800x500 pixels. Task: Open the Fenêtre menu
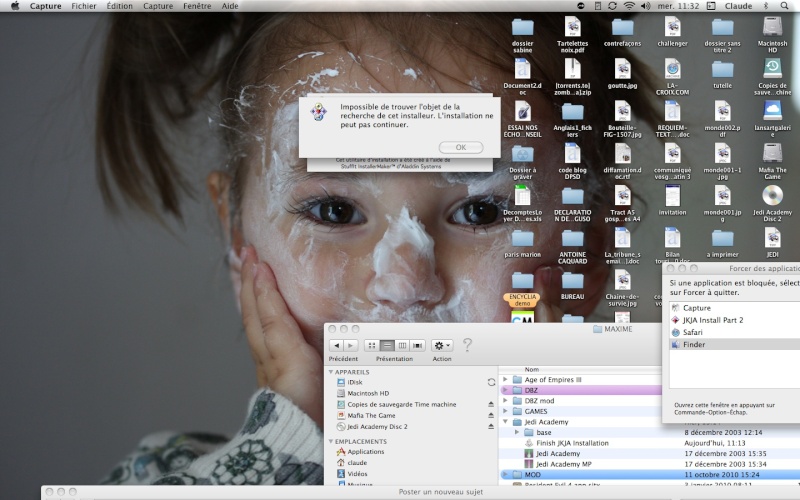coord(197,6)
